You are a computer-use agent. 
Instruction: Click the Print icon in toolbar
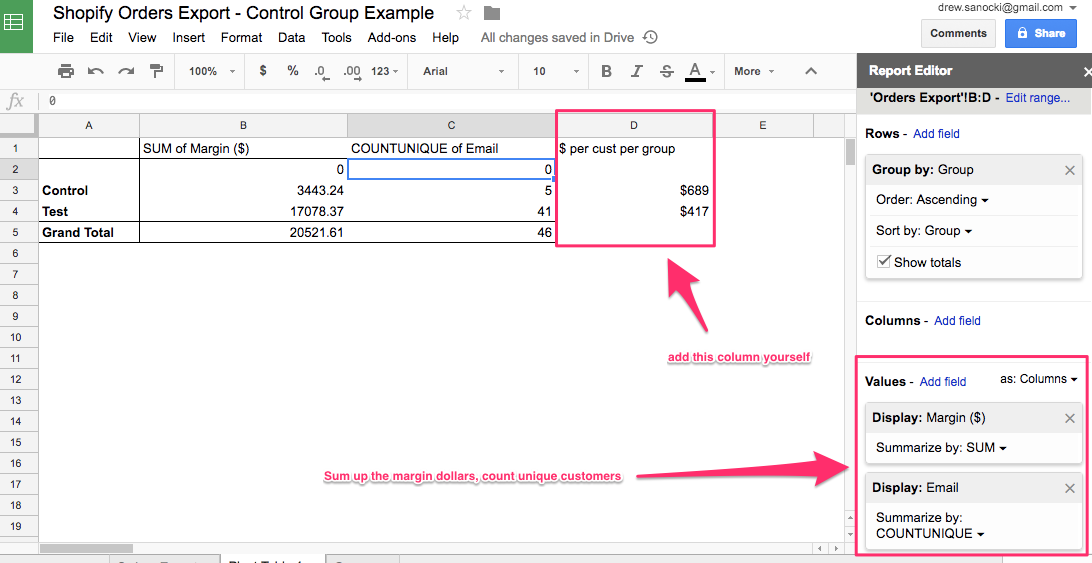(x=65, y=71)
